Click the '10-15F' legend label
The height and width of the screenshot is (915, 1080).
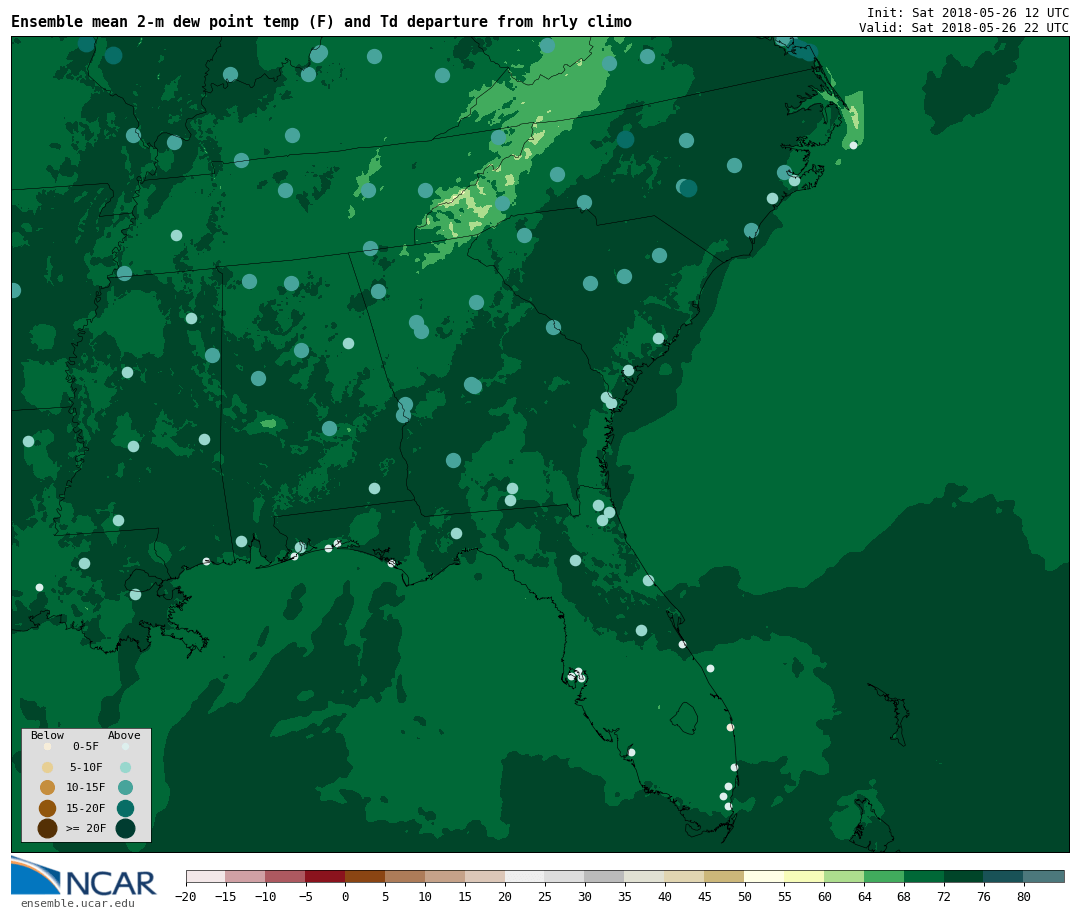tap(86, 787)
